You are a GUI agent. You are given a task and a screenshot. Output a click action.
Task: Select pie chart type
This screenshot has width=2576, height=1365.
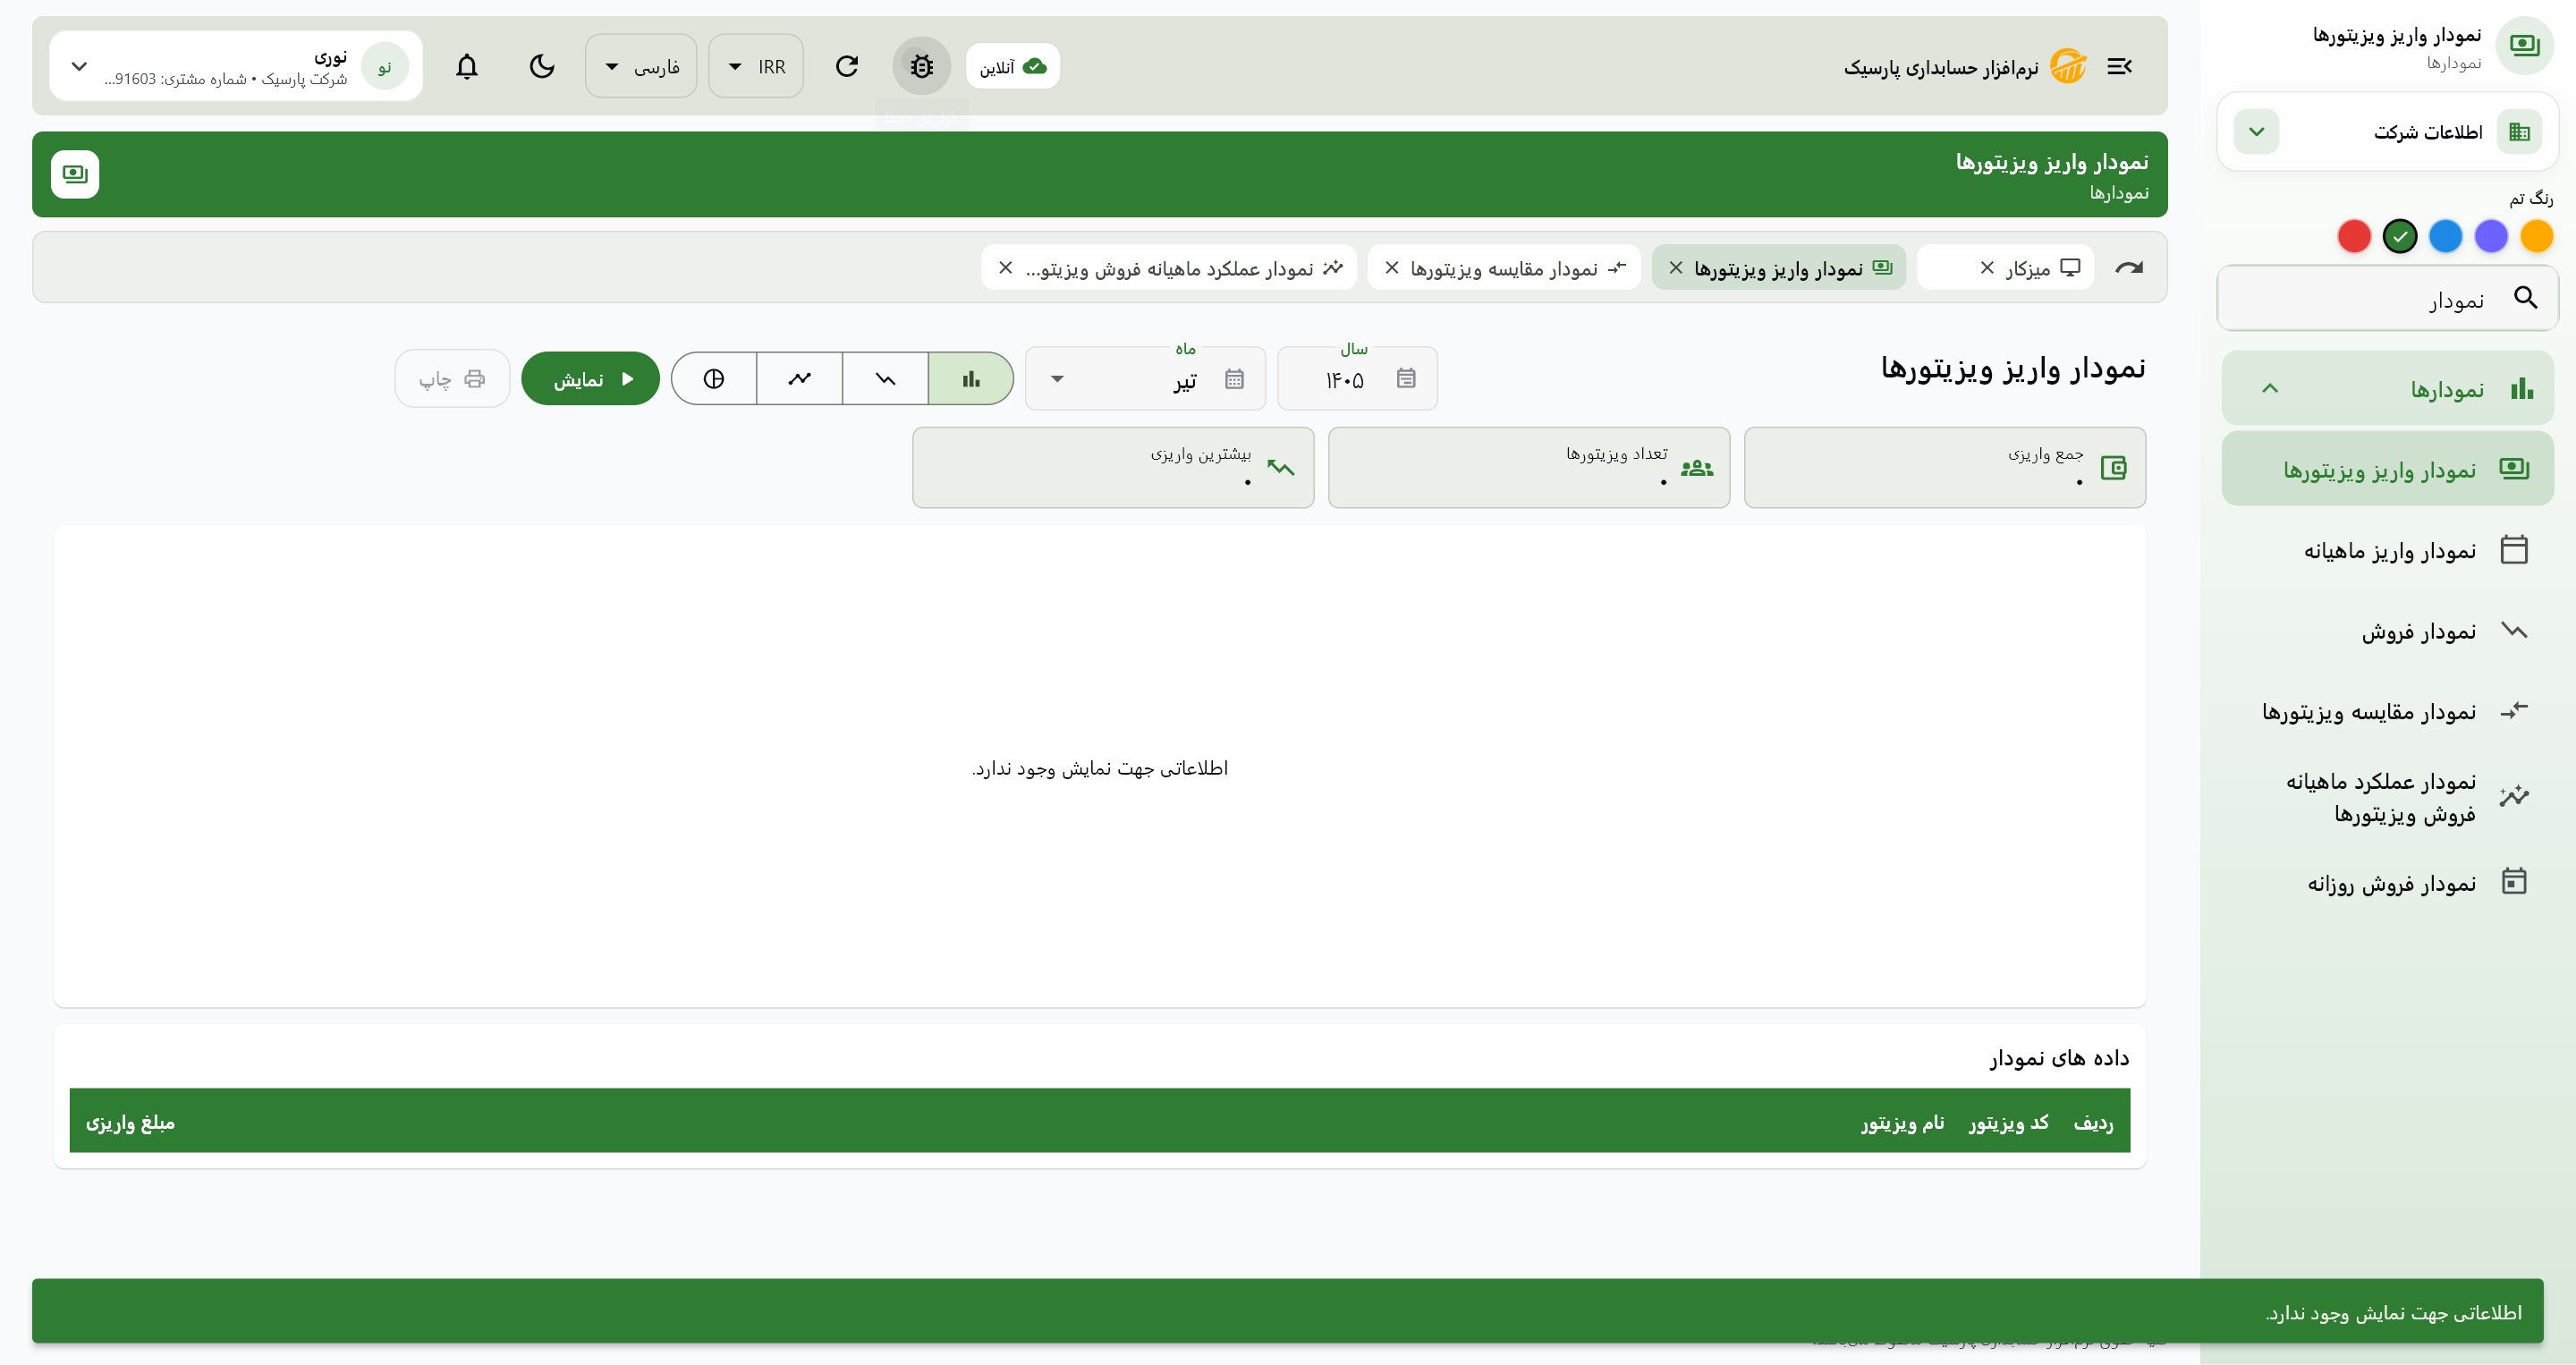[713, 378]
